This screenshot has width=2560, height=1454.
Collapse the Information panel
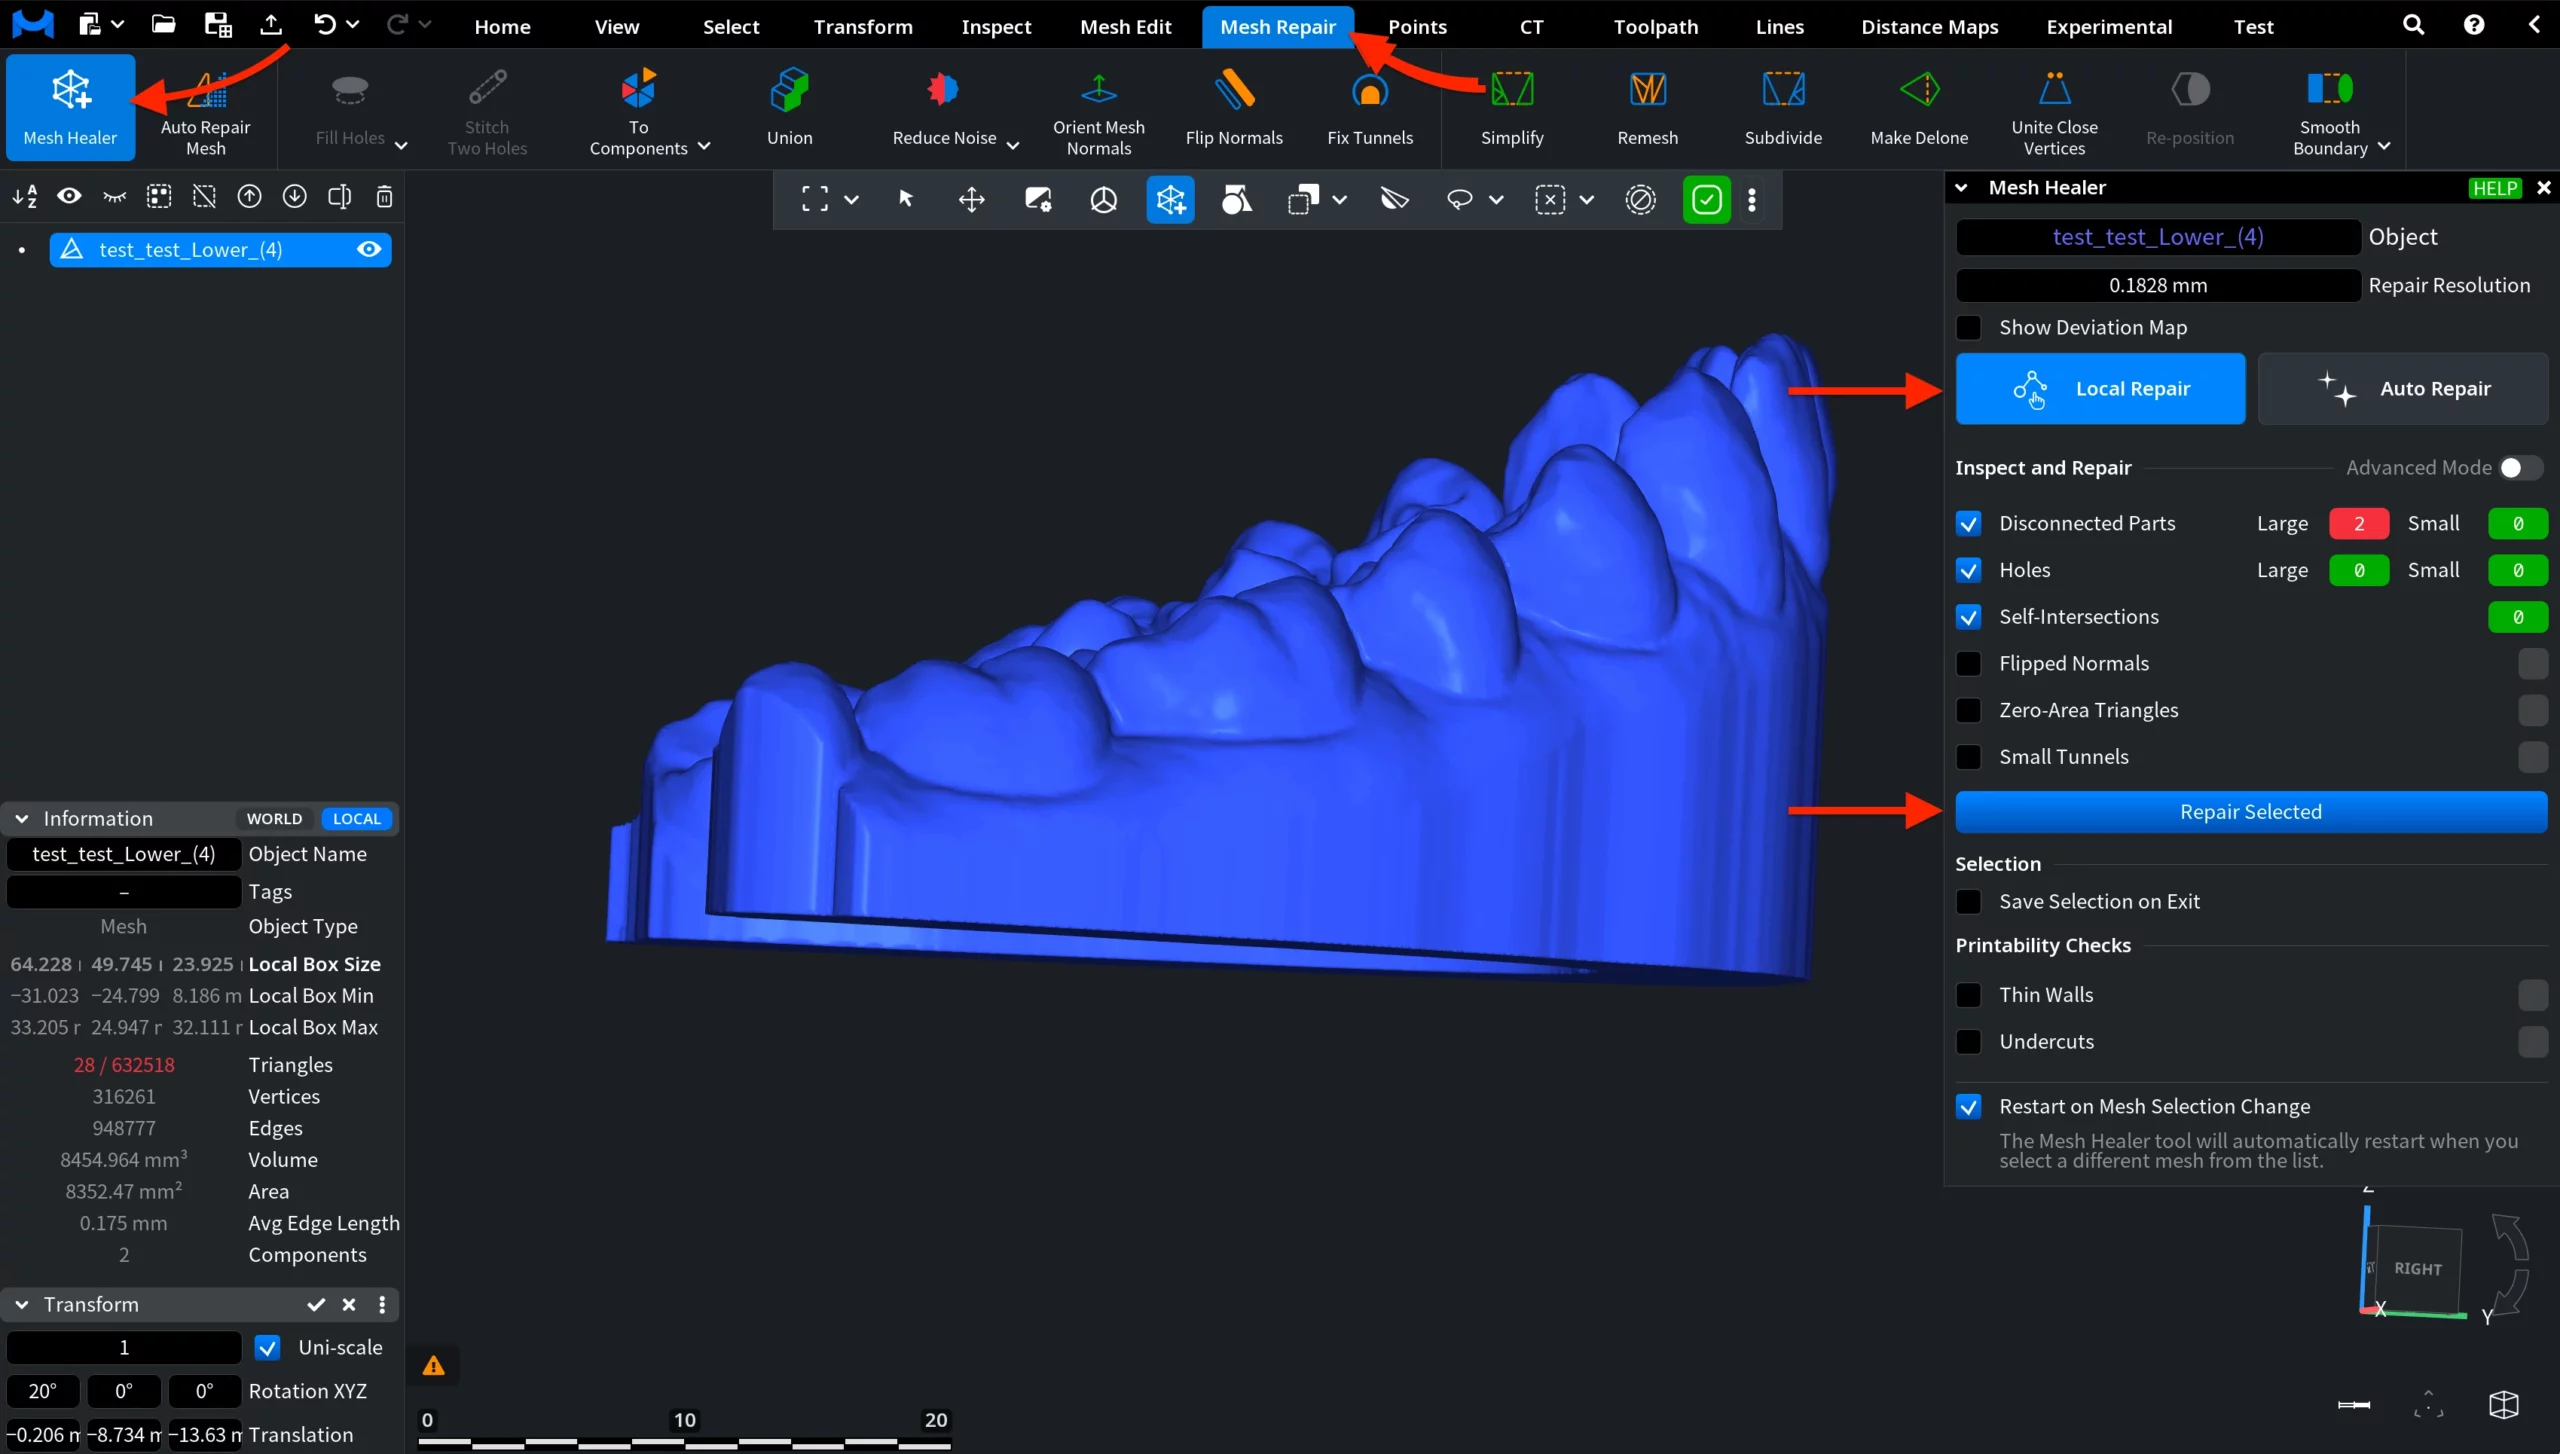click(x=22, y=819)
